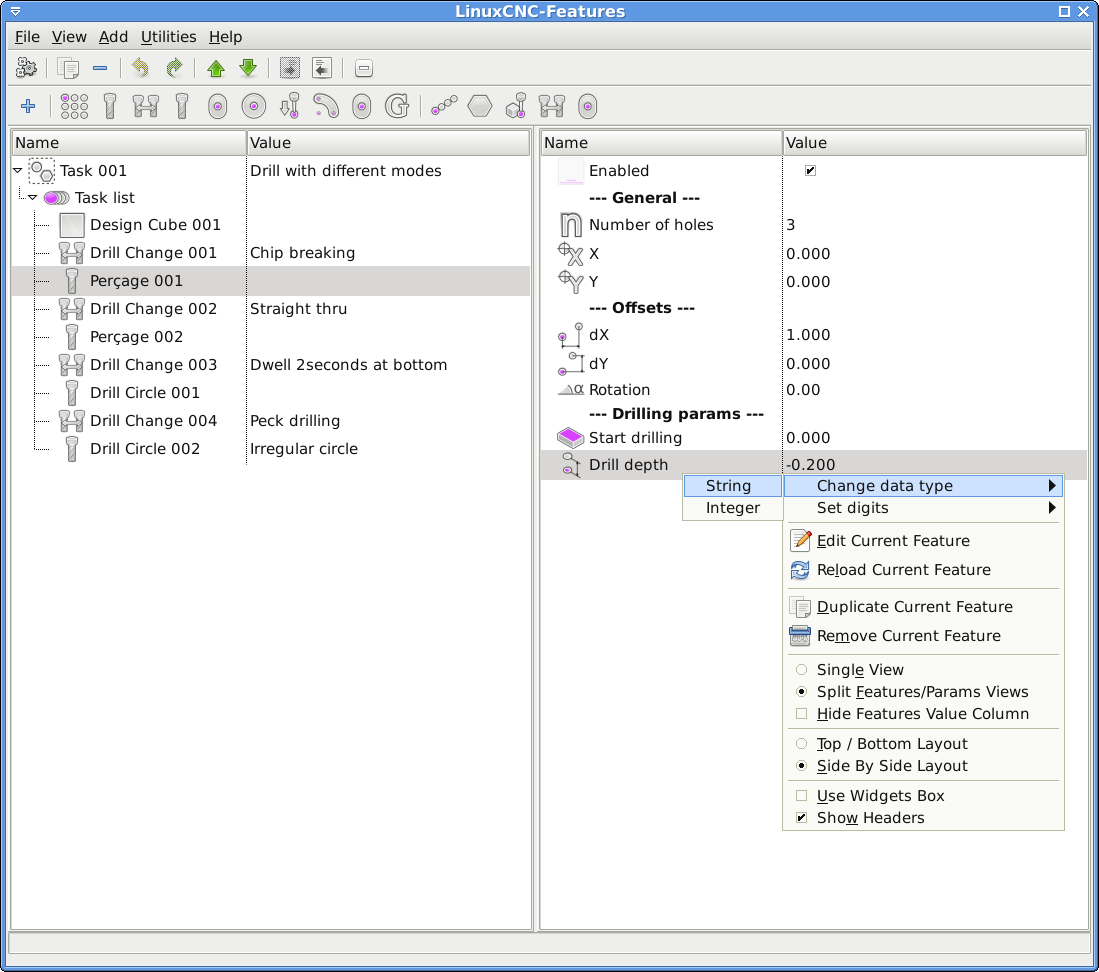Open the Utilities menu

(x=168, y=36)
